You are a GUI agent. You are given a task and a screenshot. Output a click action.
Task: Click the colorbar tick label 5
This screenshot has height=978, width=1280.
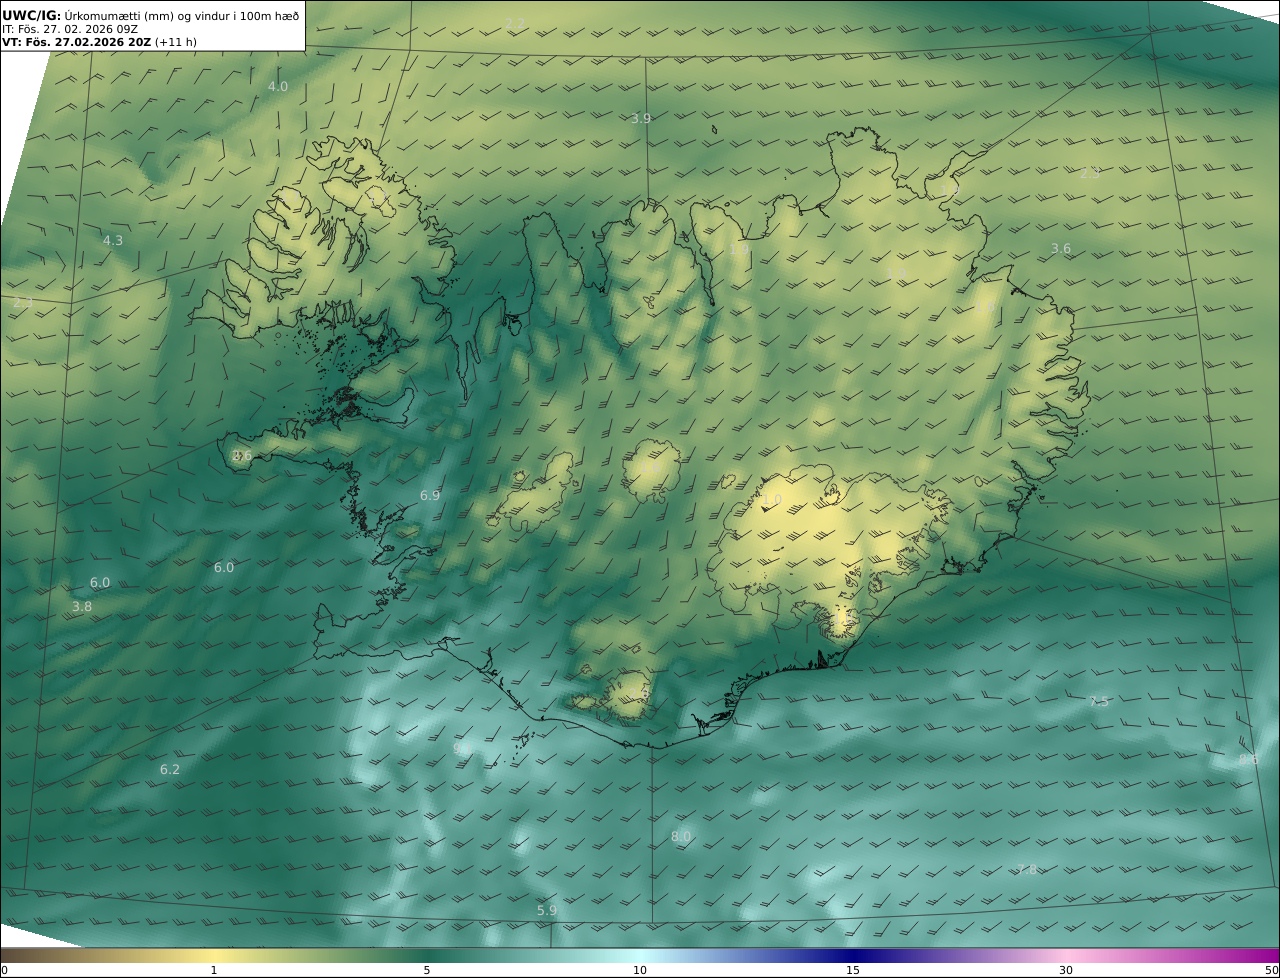tap(427, 970)
